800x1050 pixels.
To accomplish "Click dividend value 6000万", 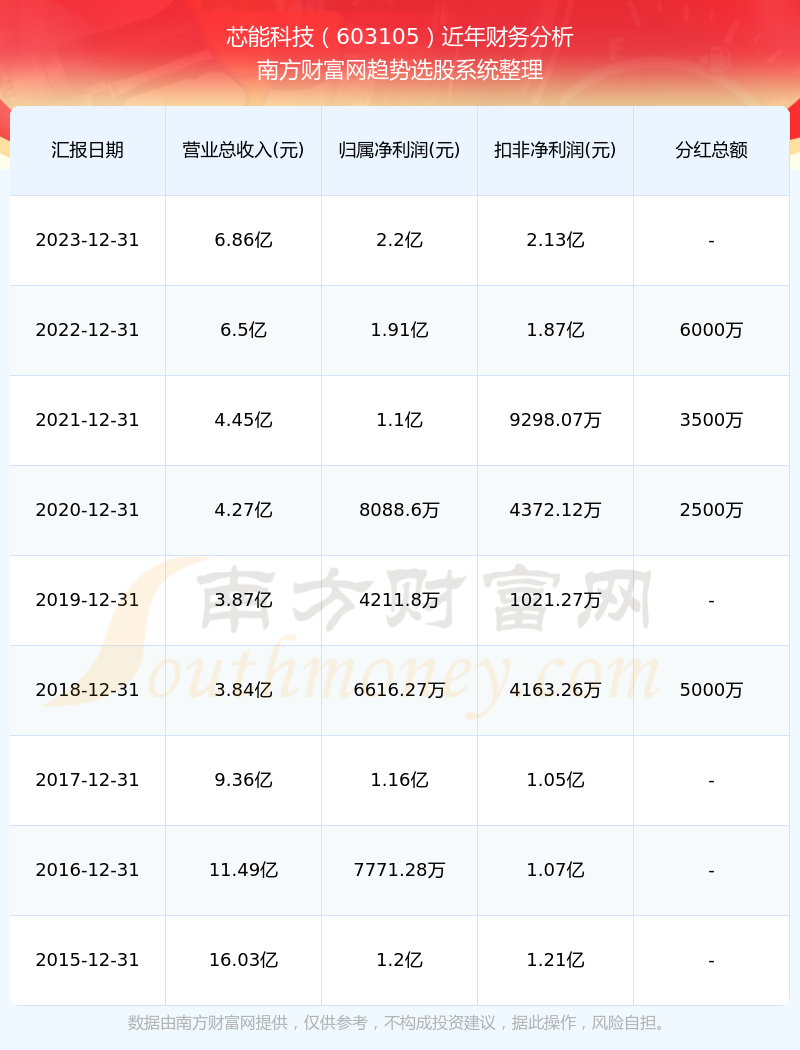I will (711, 330).
